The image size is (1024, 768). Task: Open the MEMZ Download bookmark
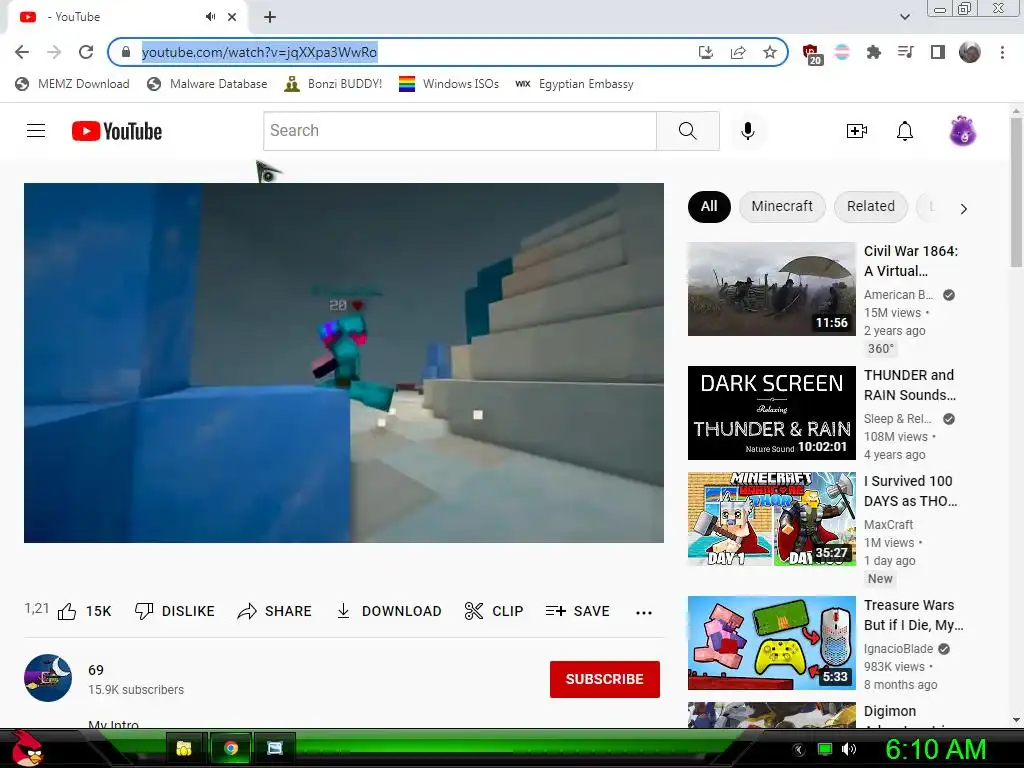click(72, 84)
